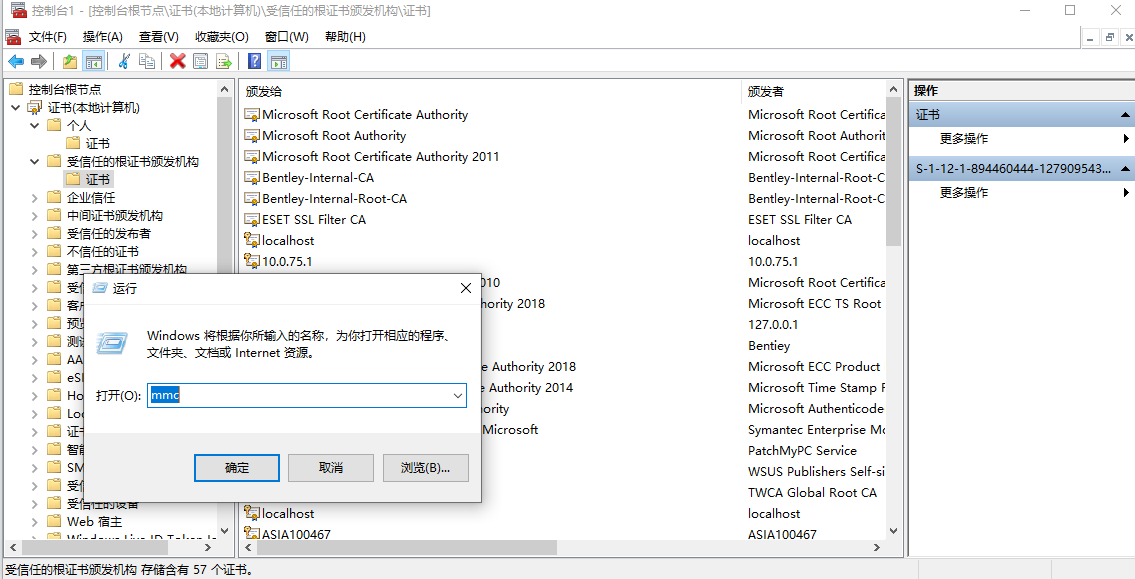Select the 中间证书颁发机构 tree item
1135x579 pixels.
click(x=115, y=215)
